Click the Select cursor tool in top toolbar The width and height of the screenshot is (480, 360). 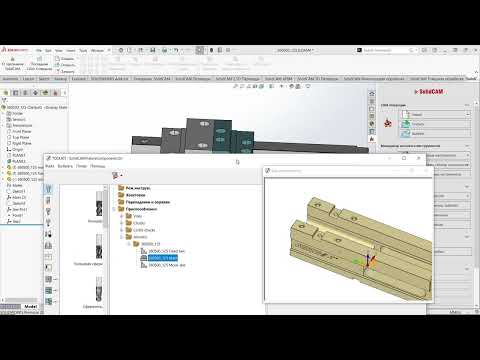[200, 50]
